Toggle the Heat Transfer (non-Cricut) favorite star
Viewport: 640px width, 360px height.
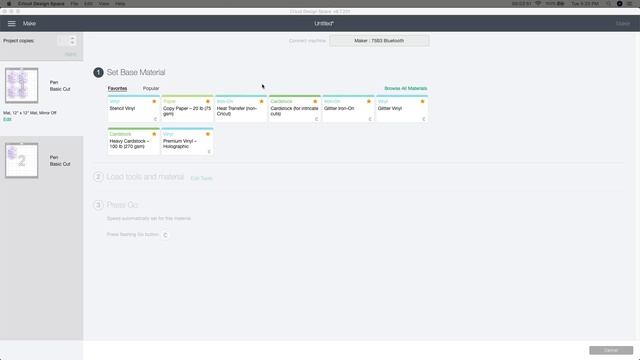pos(262,101)
